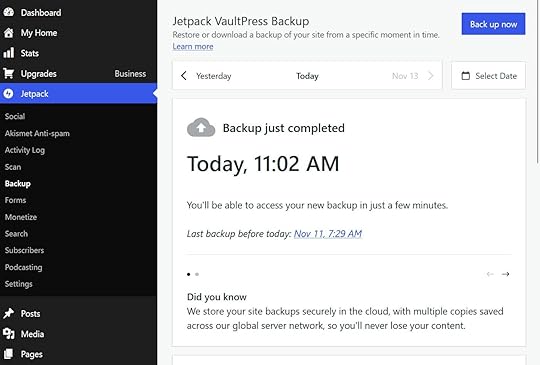The height and width of the screenshot is (365, 540).
Task: Click Yesterday in date navigation
Action: (214, 76)
